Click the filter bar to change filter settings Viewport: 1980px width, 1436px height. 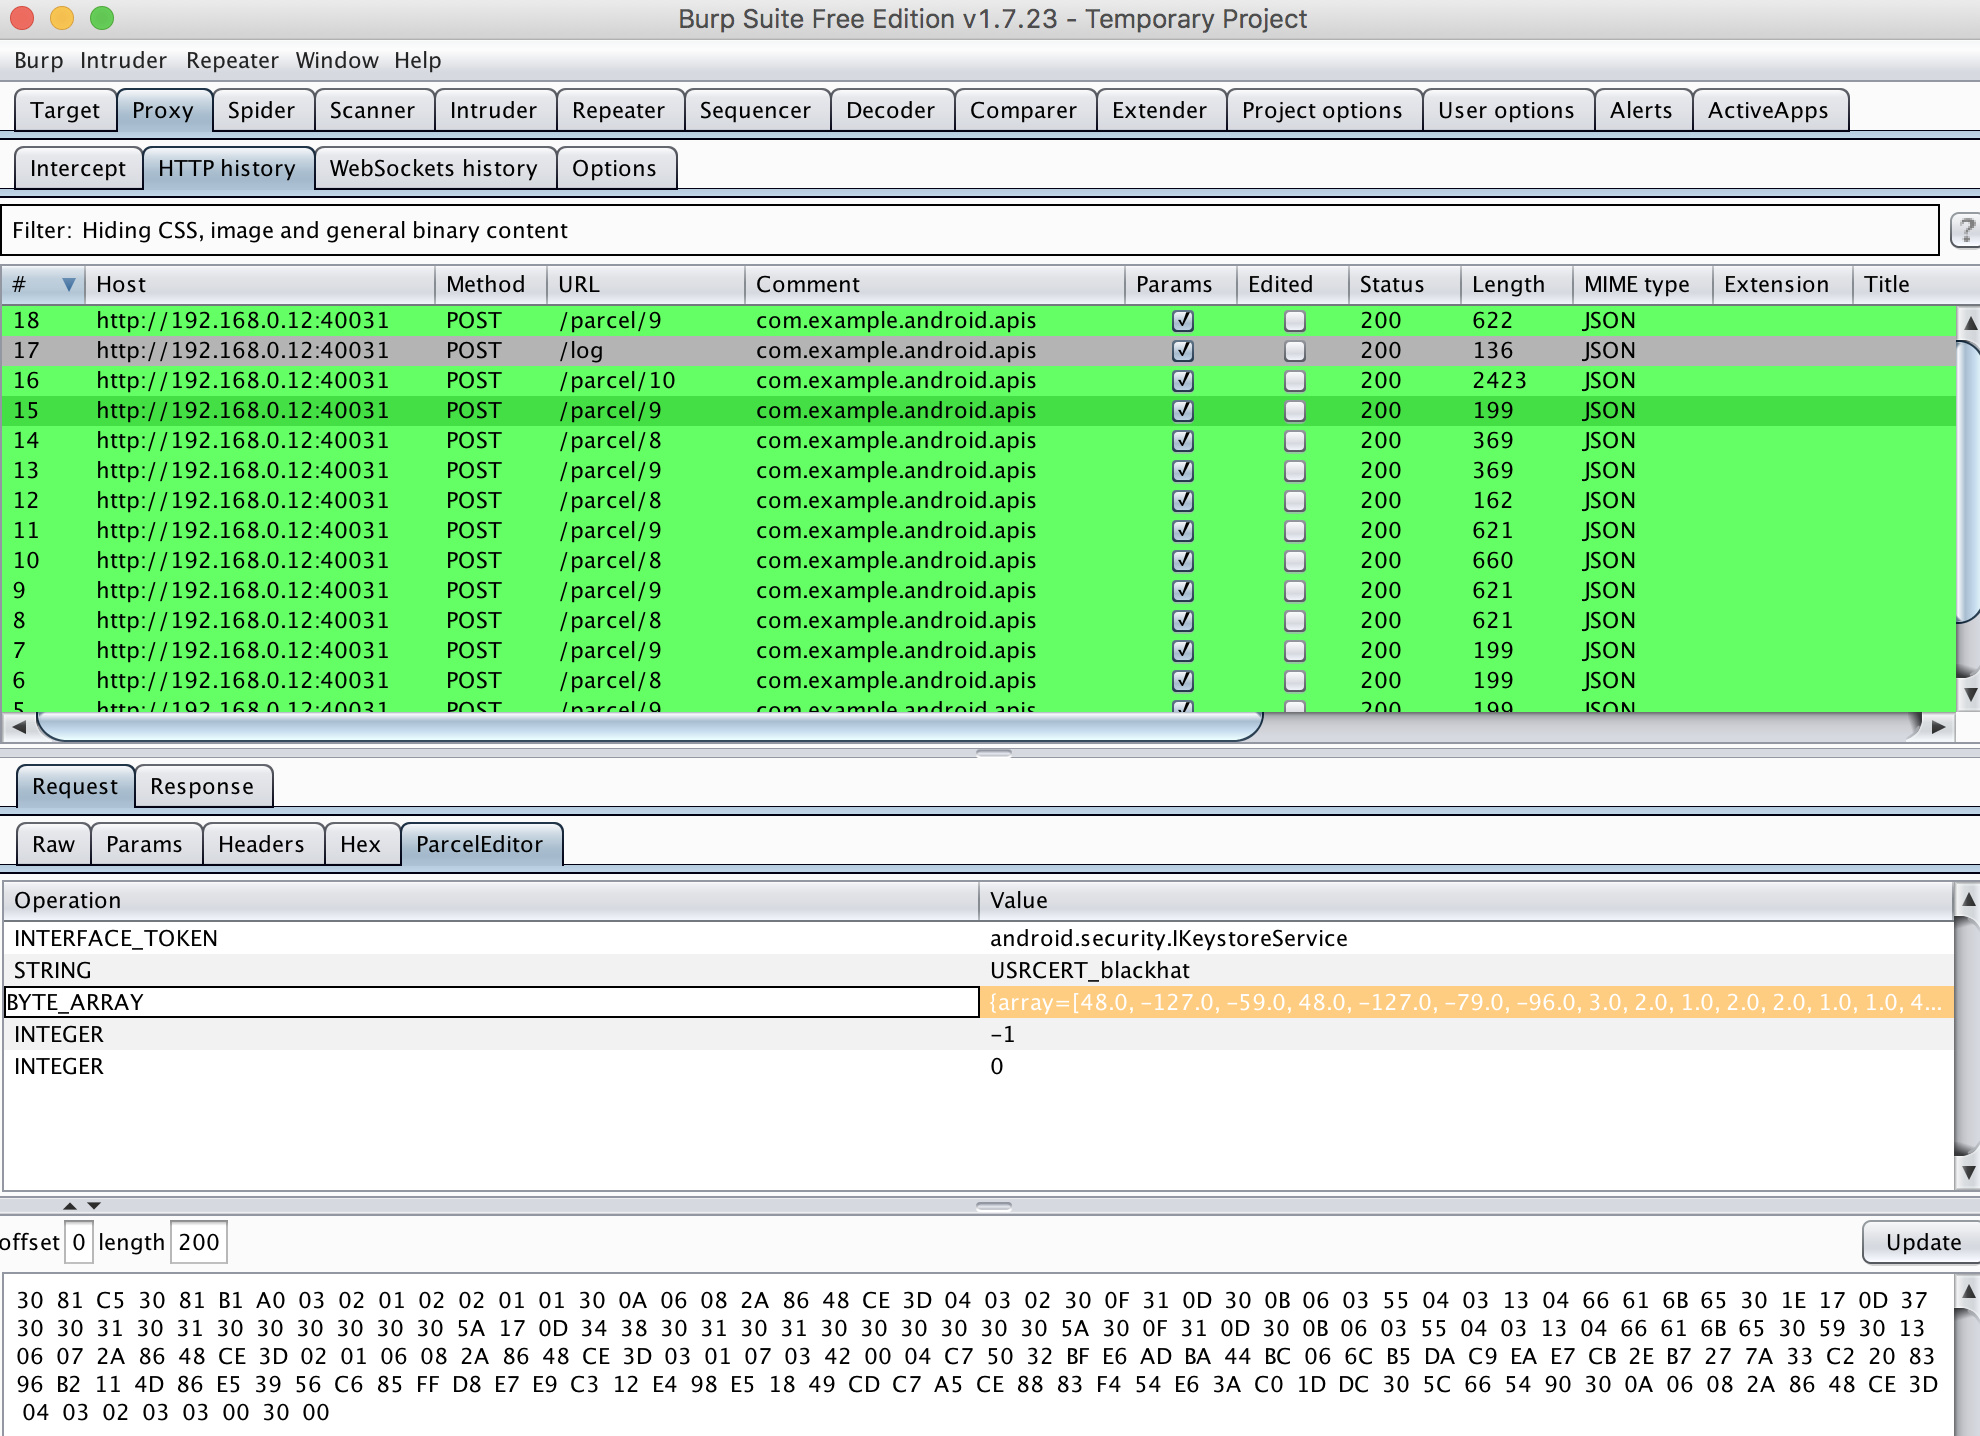(x=970, y=230)
